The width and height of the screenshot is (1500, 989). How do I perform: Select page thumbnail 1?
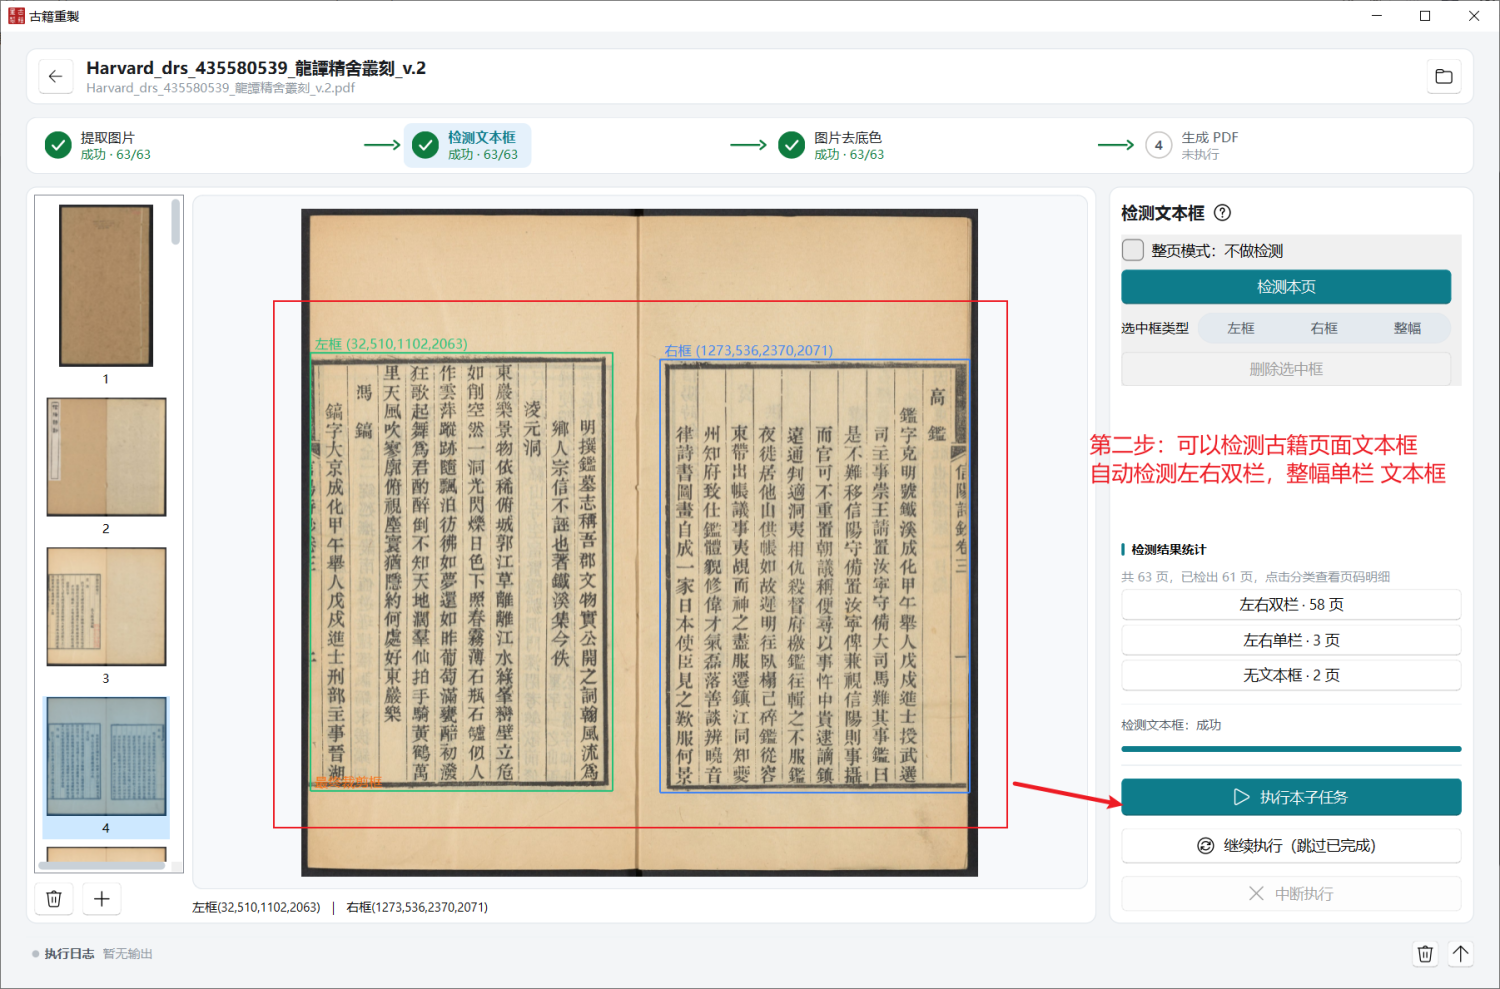click(x=106, y=286)
